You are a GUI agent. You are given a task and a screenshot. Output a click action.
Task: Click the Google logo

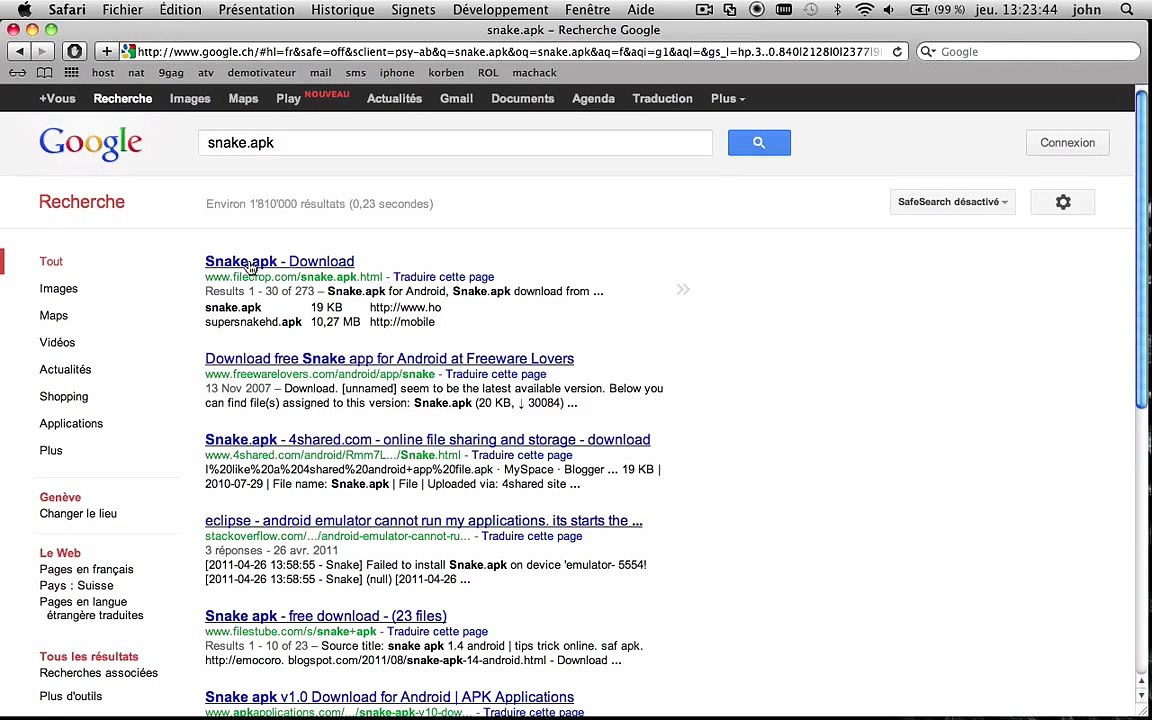[x=90, y=143]
